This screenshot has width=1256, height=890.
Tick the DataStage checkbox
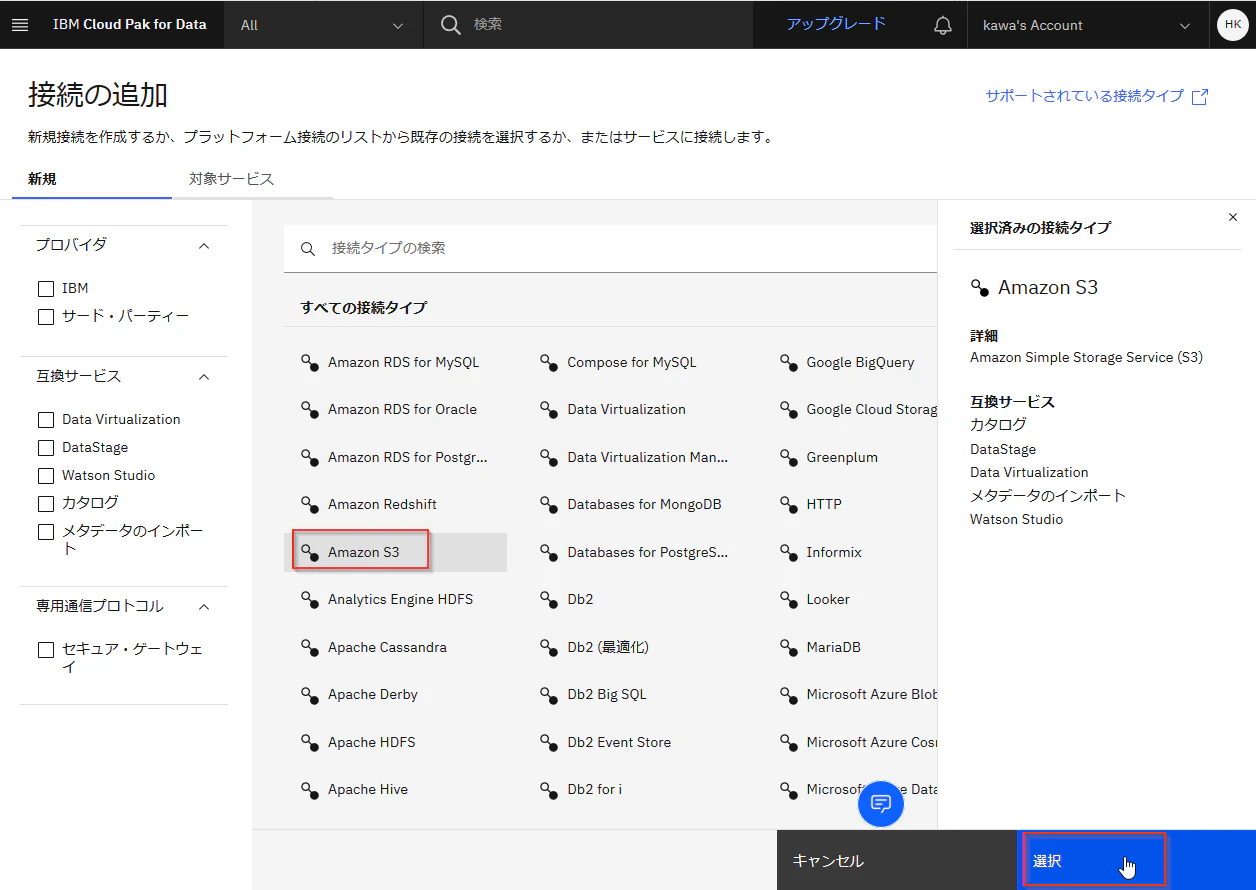[45, 448]
